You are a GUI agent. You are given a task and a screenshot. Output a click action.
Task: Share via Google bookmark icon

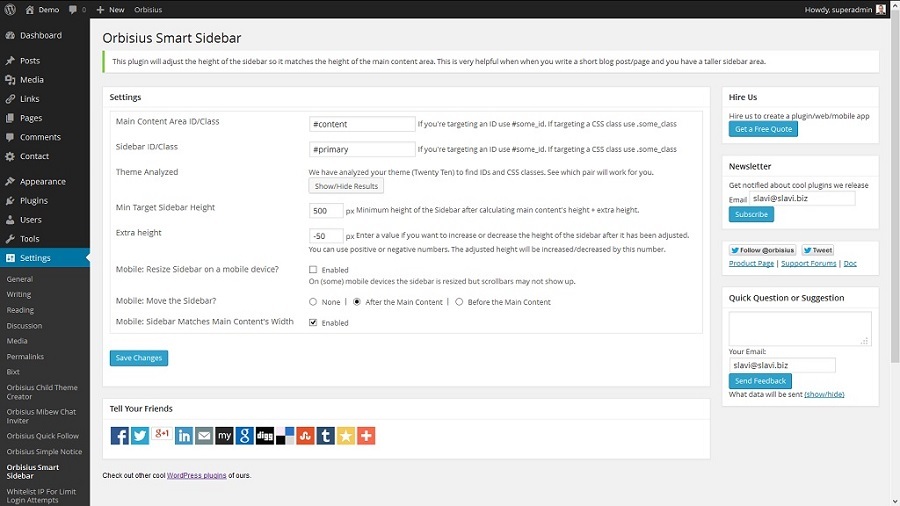click(x=245, y=435)
